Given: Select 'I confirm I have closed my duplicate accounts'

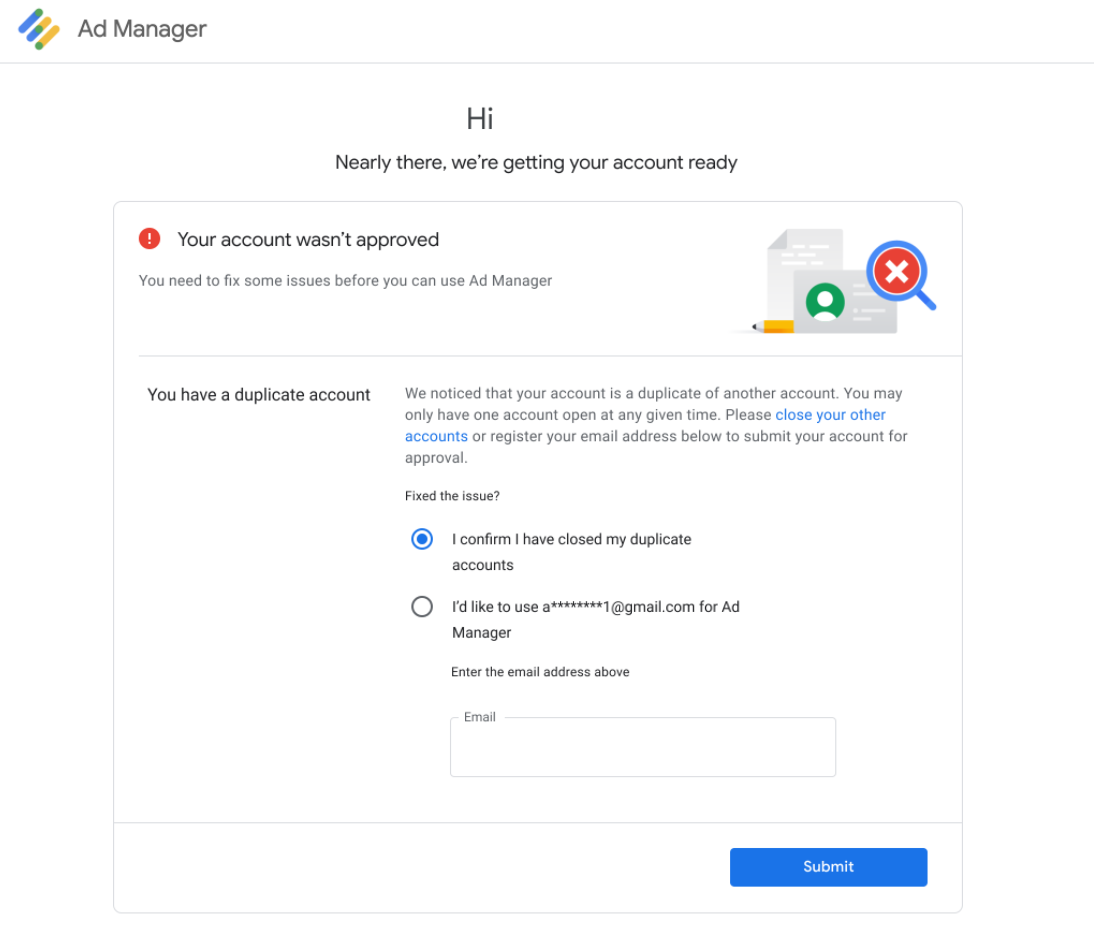Looking at the screenshot, I should coord(421,539).
